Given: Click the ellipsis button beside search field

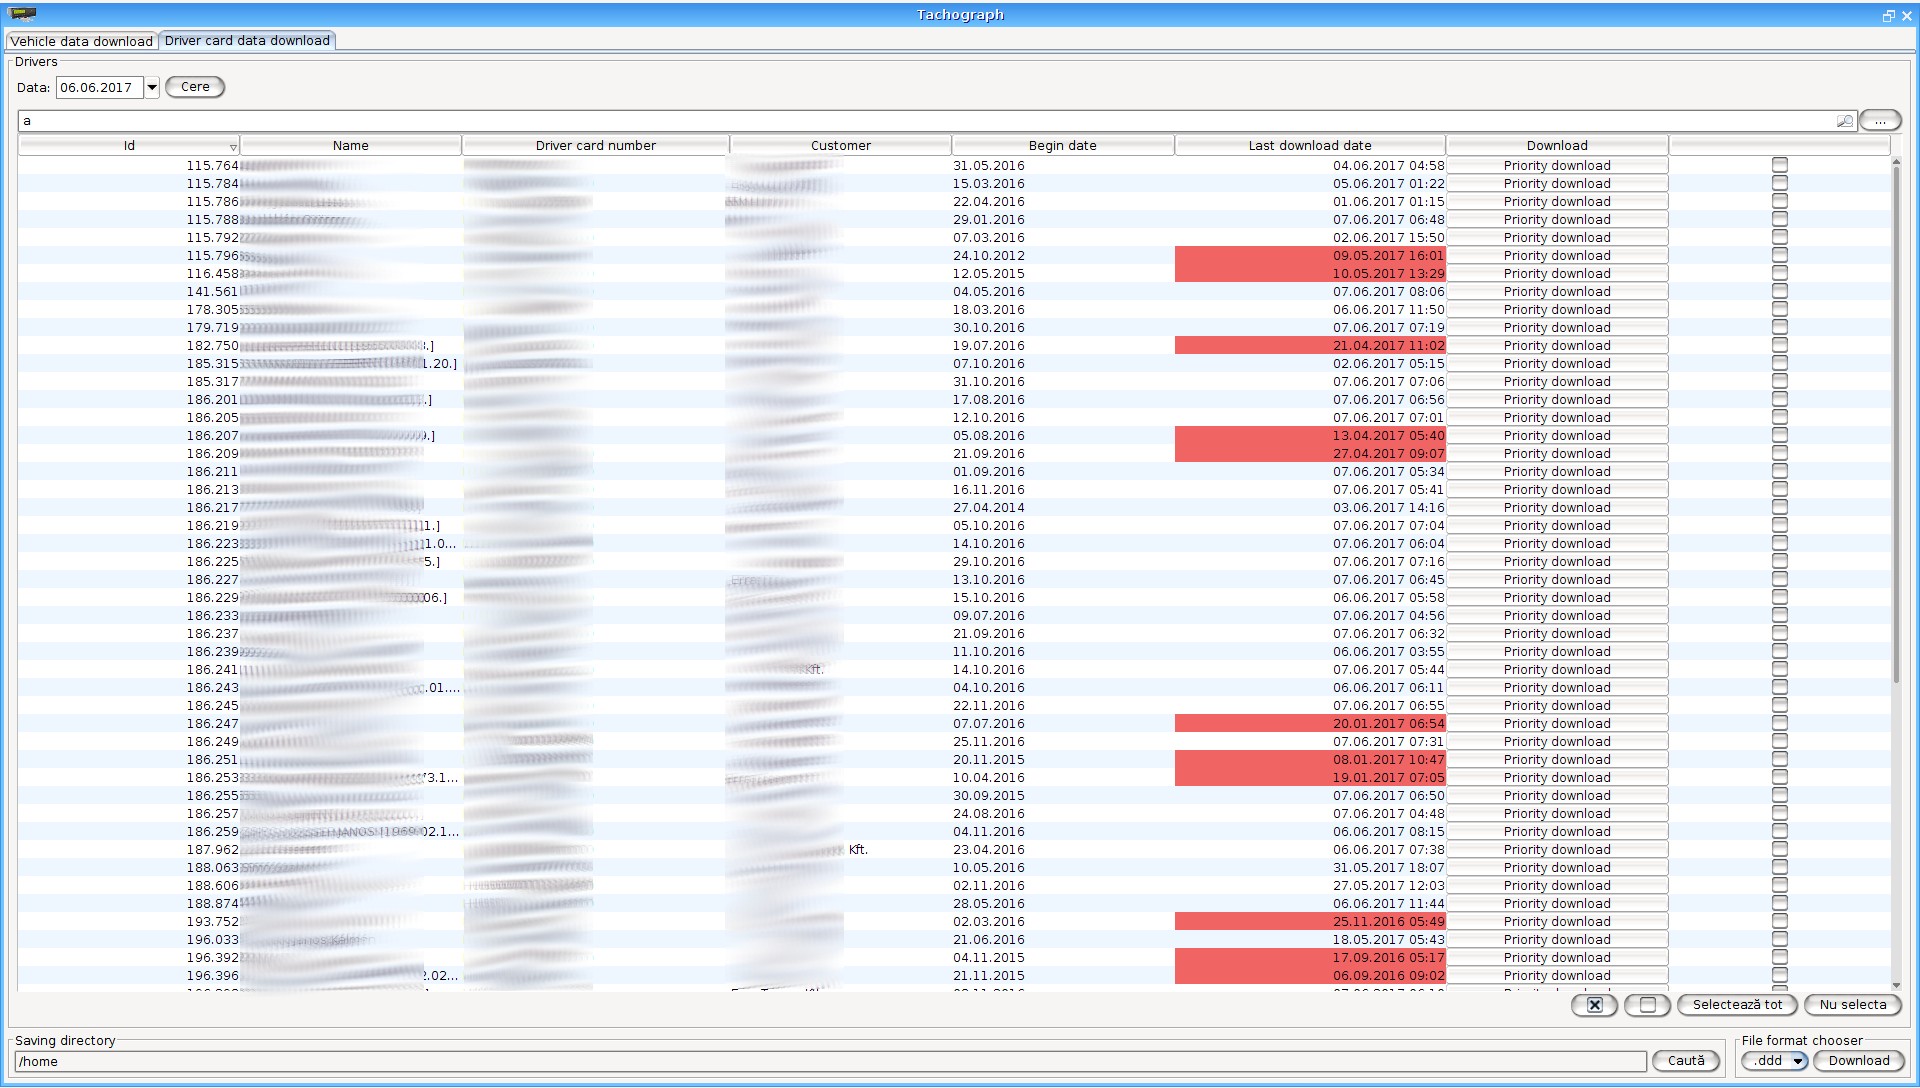Looking at the screenshot, I should click(x=1880, y=121).
